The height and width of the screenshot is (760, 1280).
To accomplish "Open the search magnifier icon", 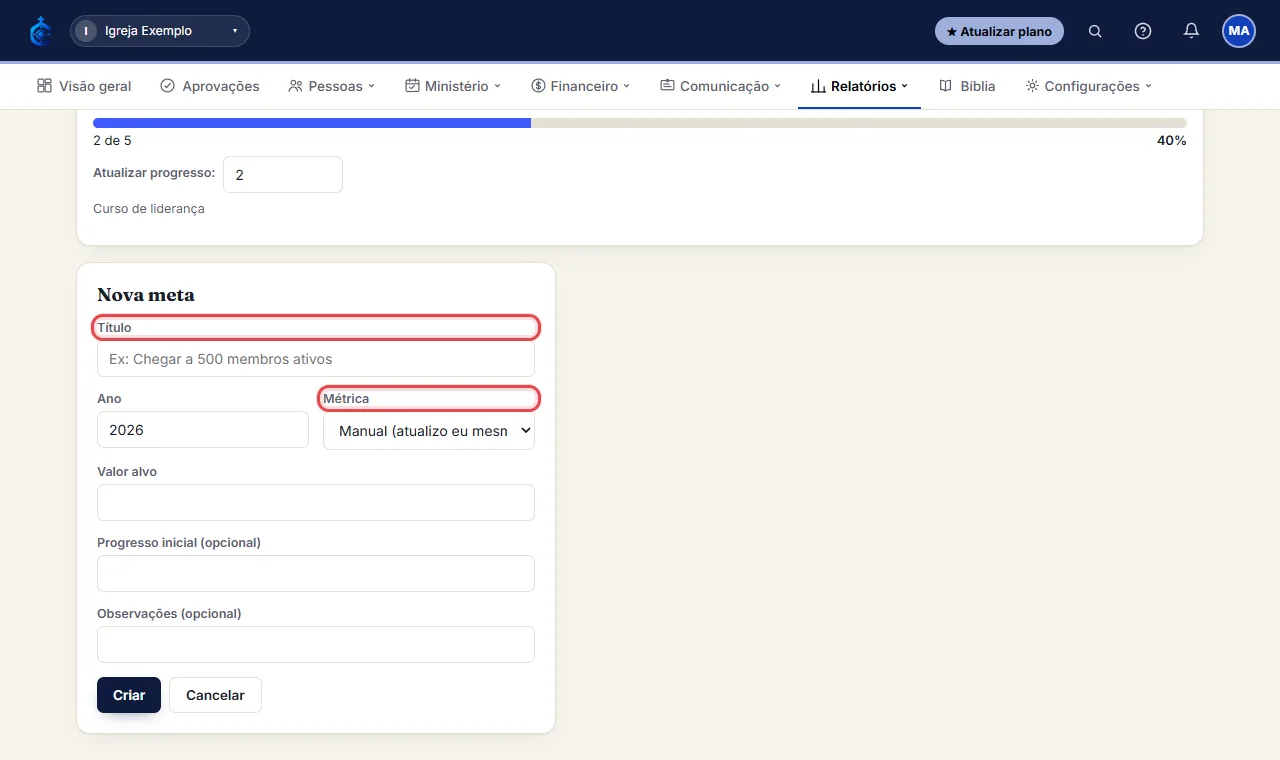I will click(x=1095, y=31).
